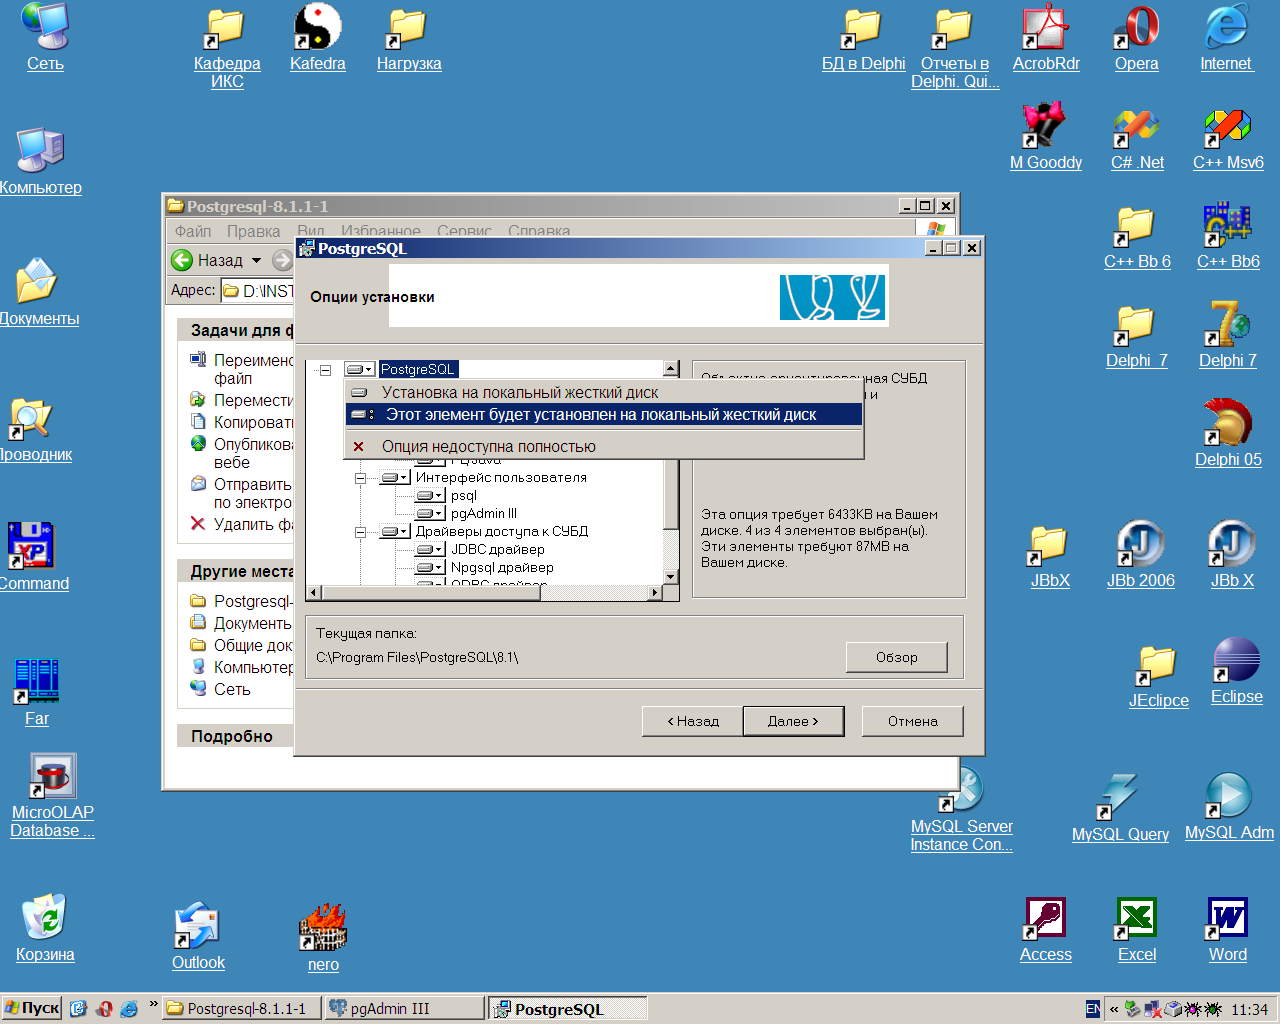Click the Обзор browse button
This screenshot has width=1280, height=1024.
tap(897, 657)
